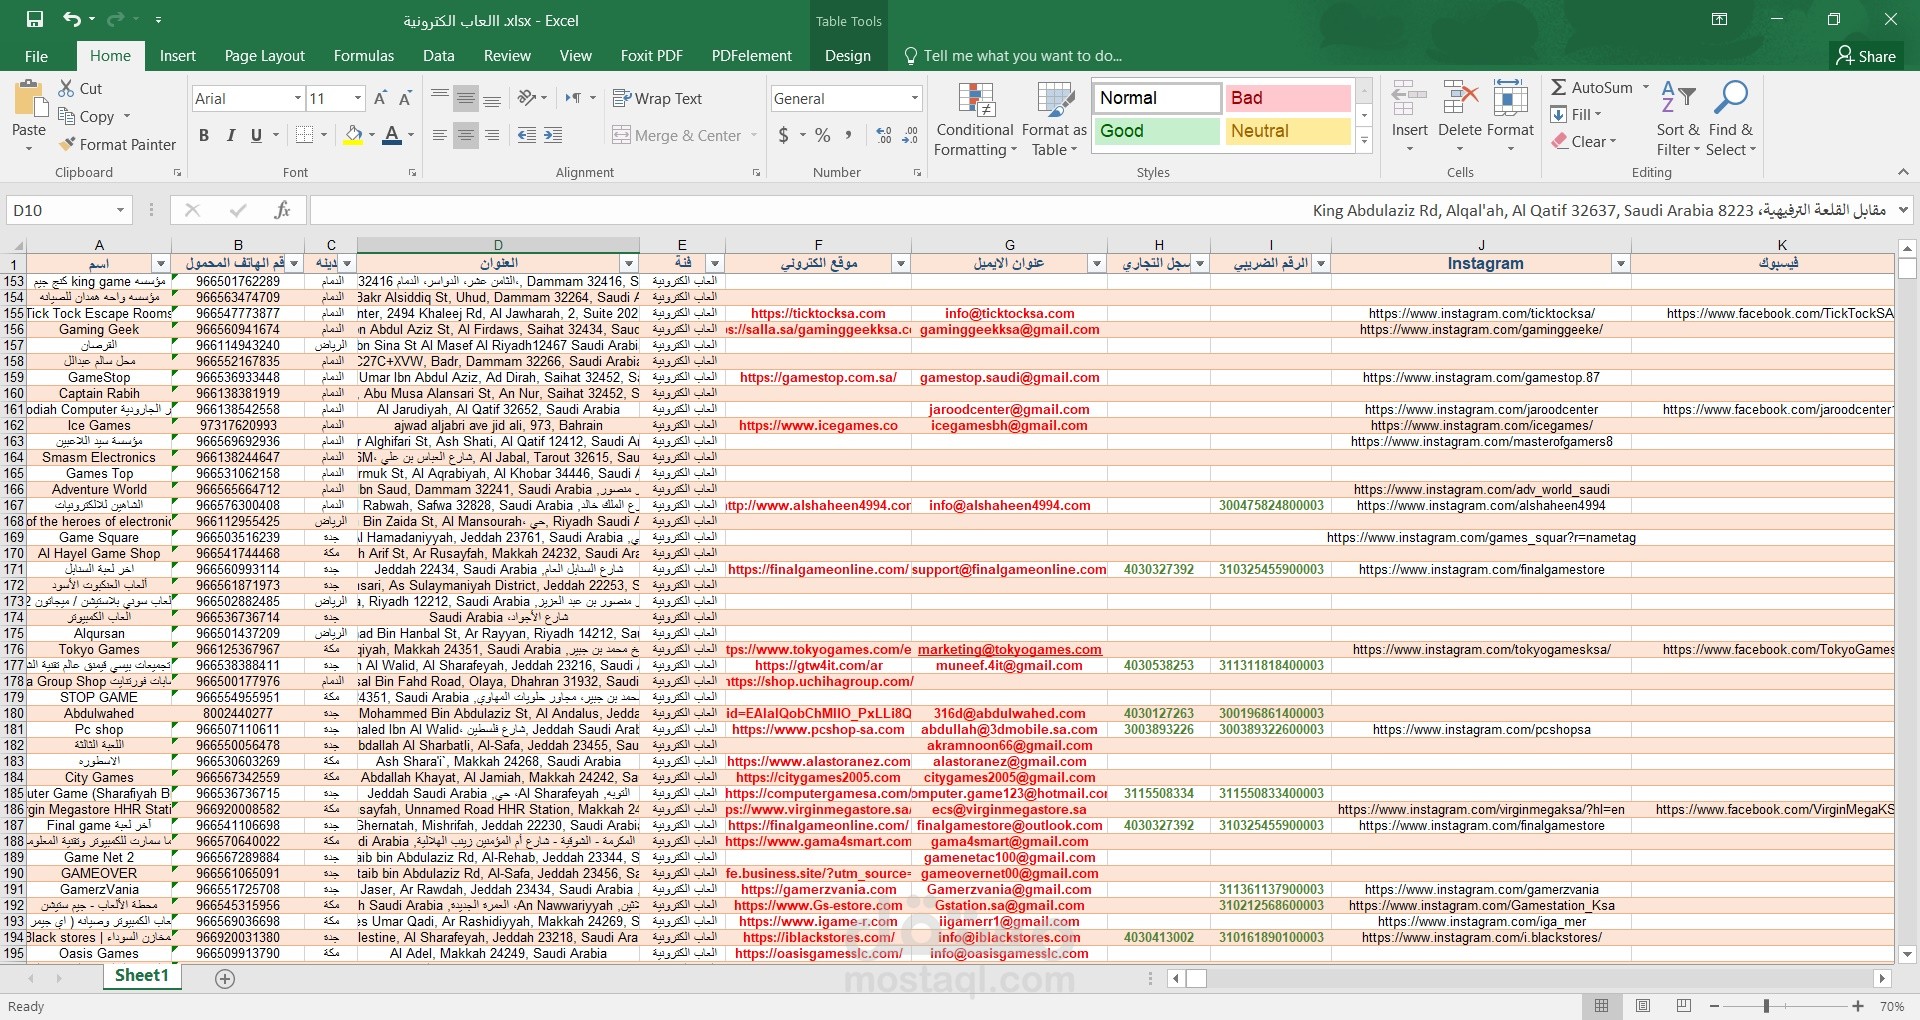Toggle Wrap Text for cells

click(657, 98)
